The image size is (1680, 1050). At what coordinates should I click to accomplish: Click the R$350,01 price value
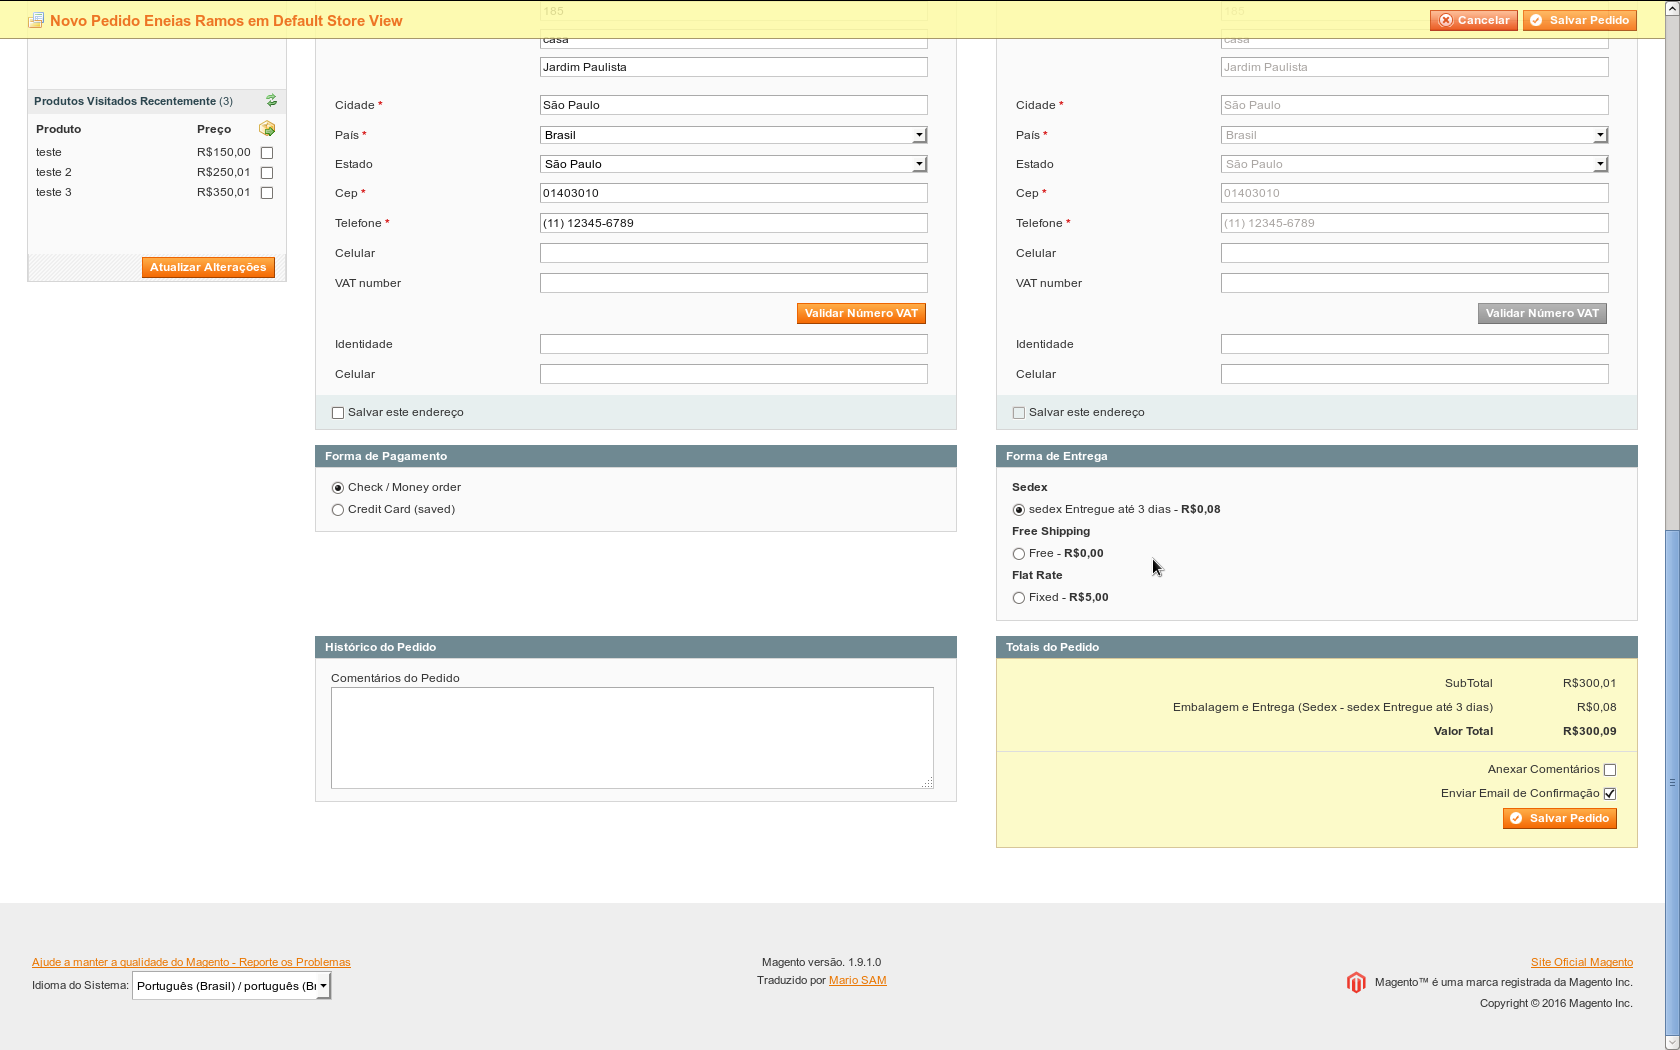tap(224, 192)
